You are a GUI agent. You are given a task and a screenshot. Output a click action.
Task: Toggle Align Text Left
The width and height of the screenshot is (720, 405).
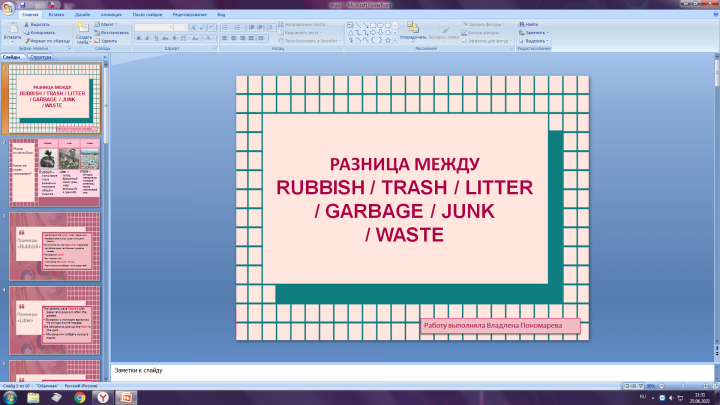click(225, 38)
